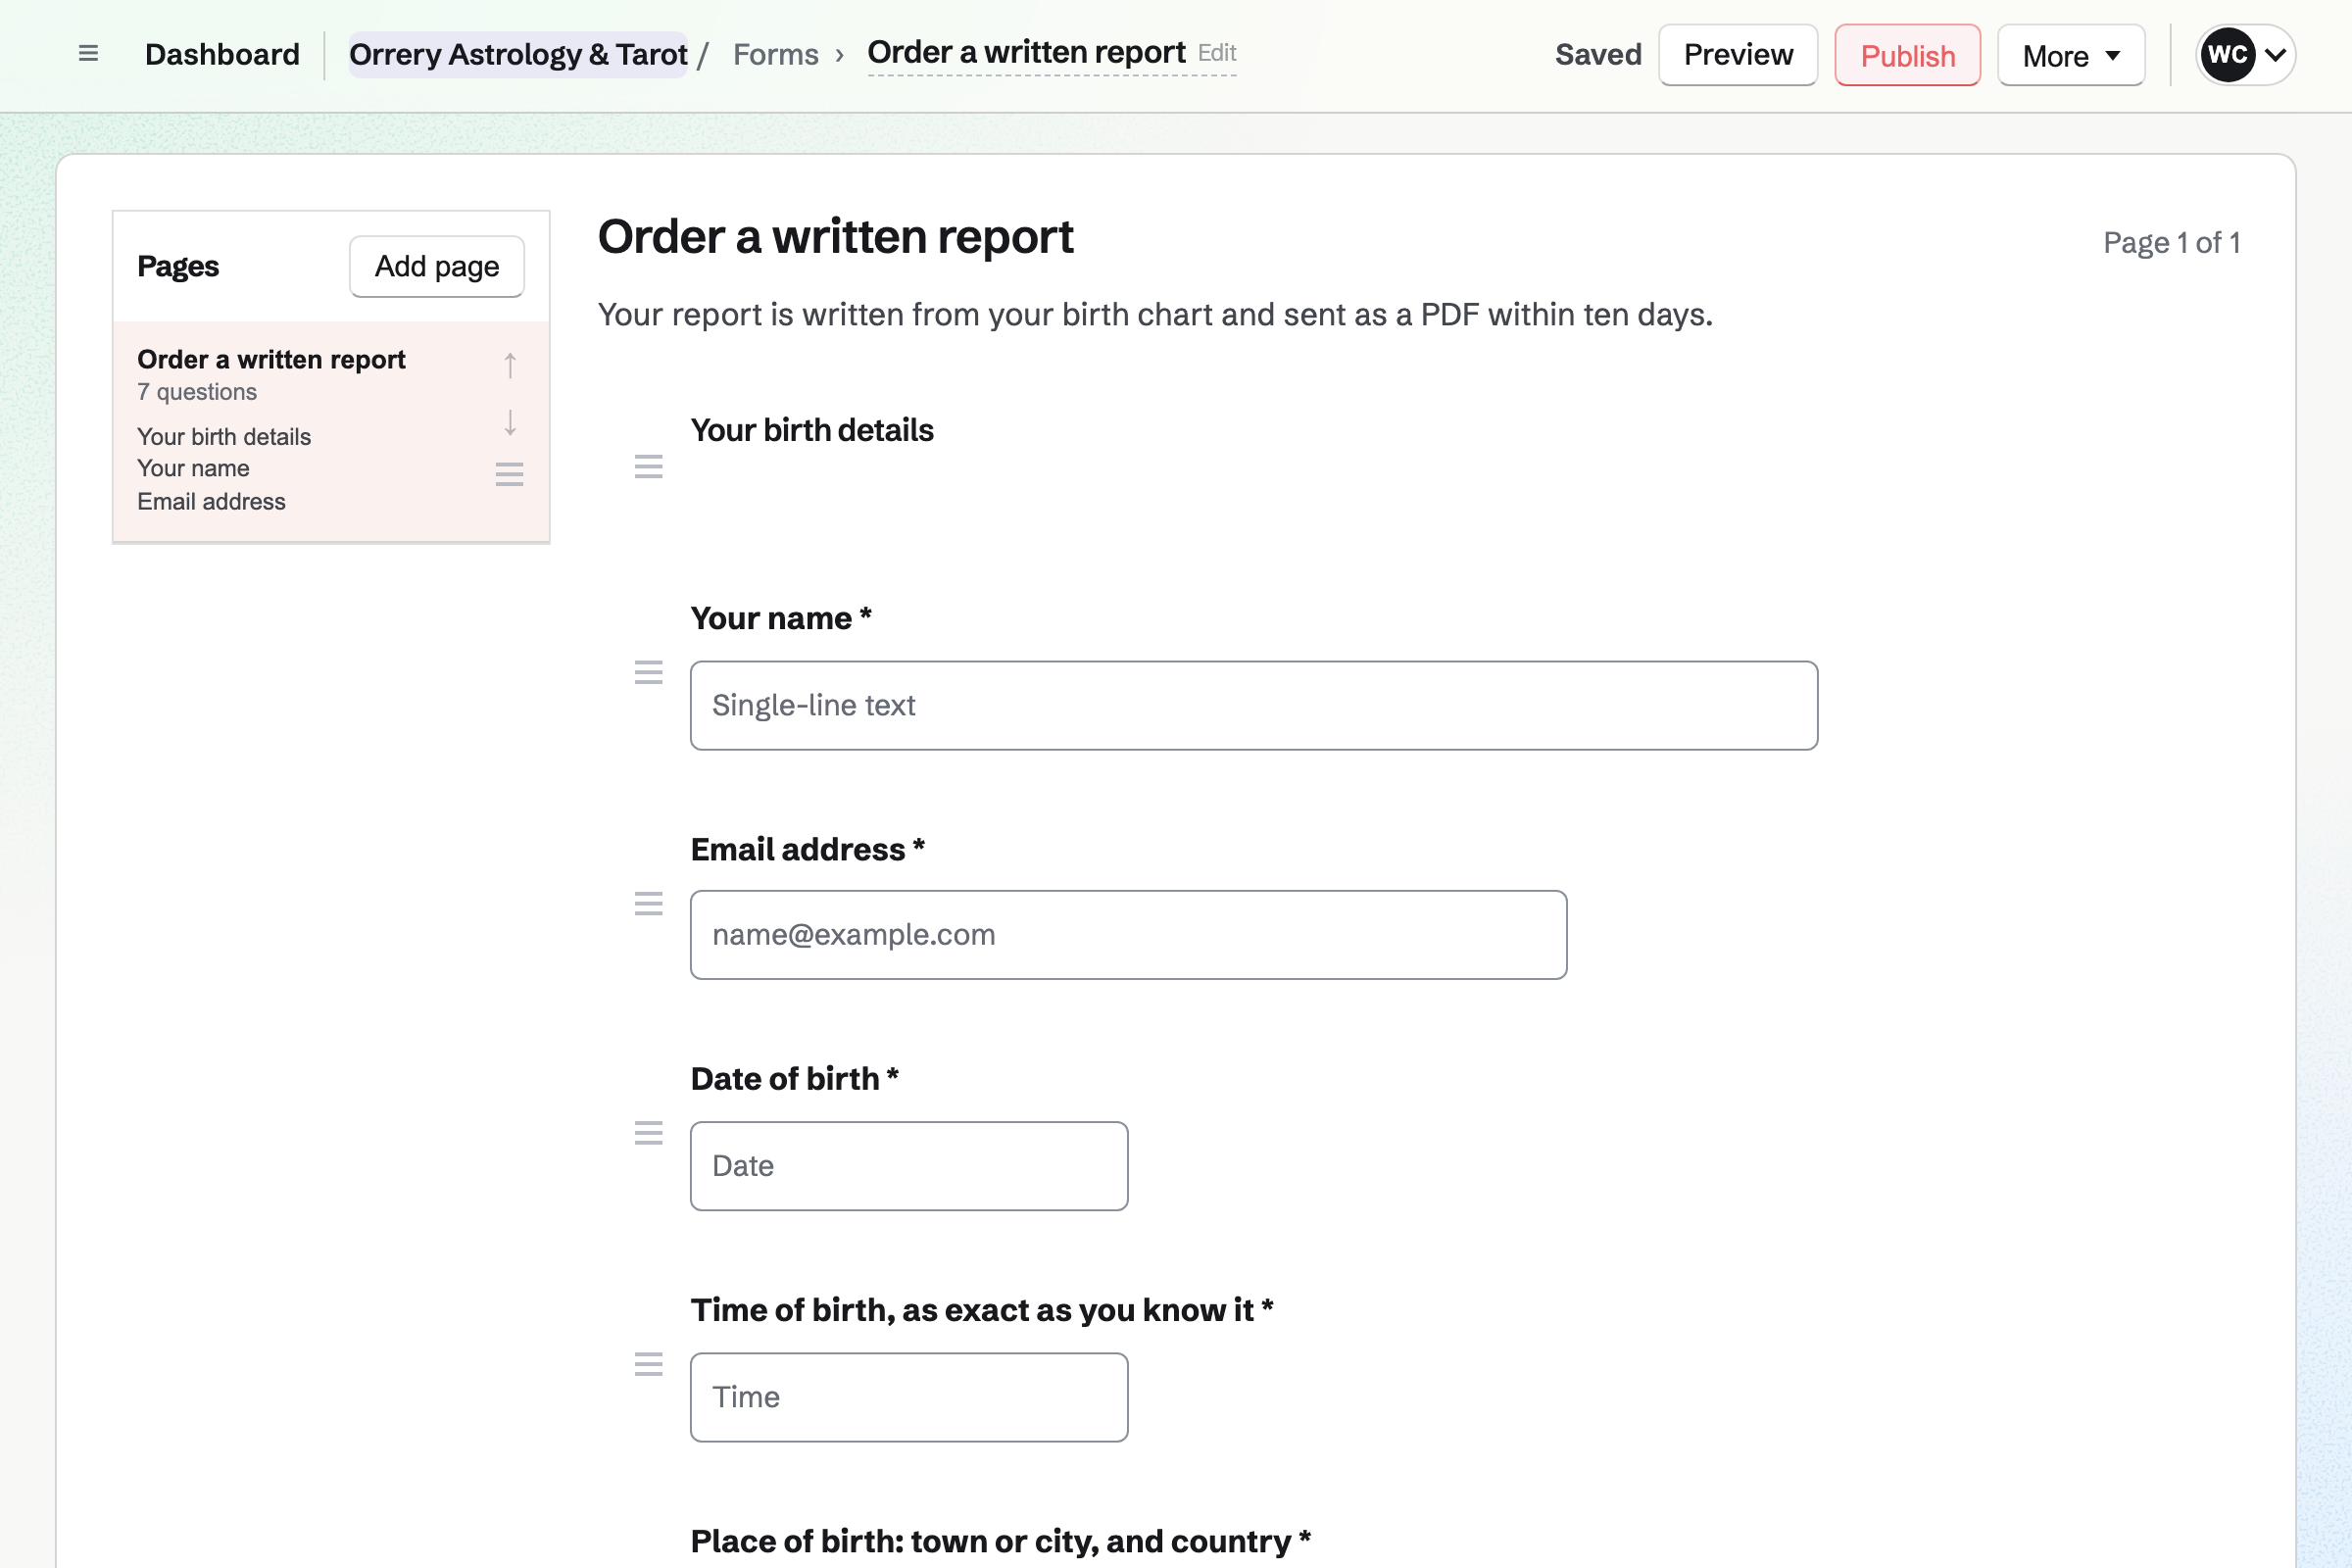
Task: Click drag handle beside 'Your name' question
Action: pos(649,672)
